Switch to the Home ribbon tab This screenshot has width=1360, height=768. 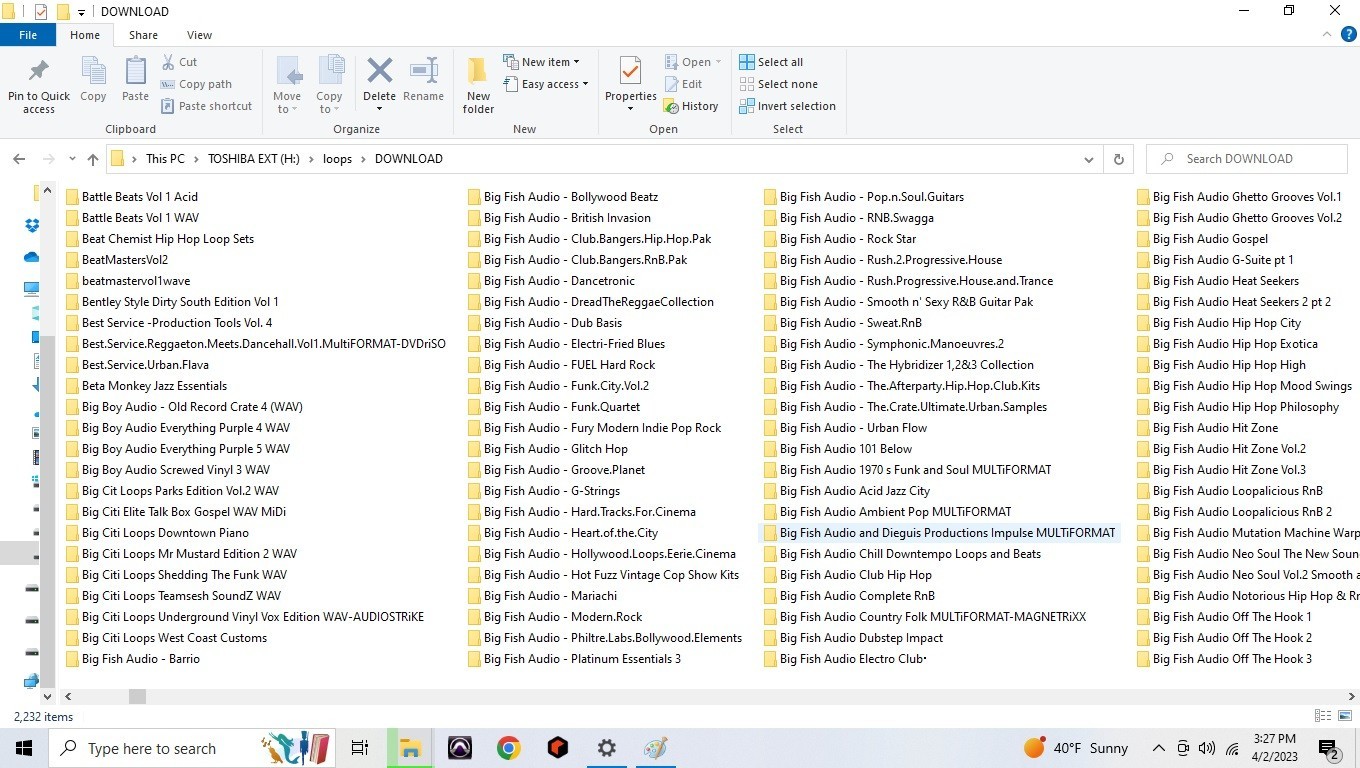pos(85,35)
